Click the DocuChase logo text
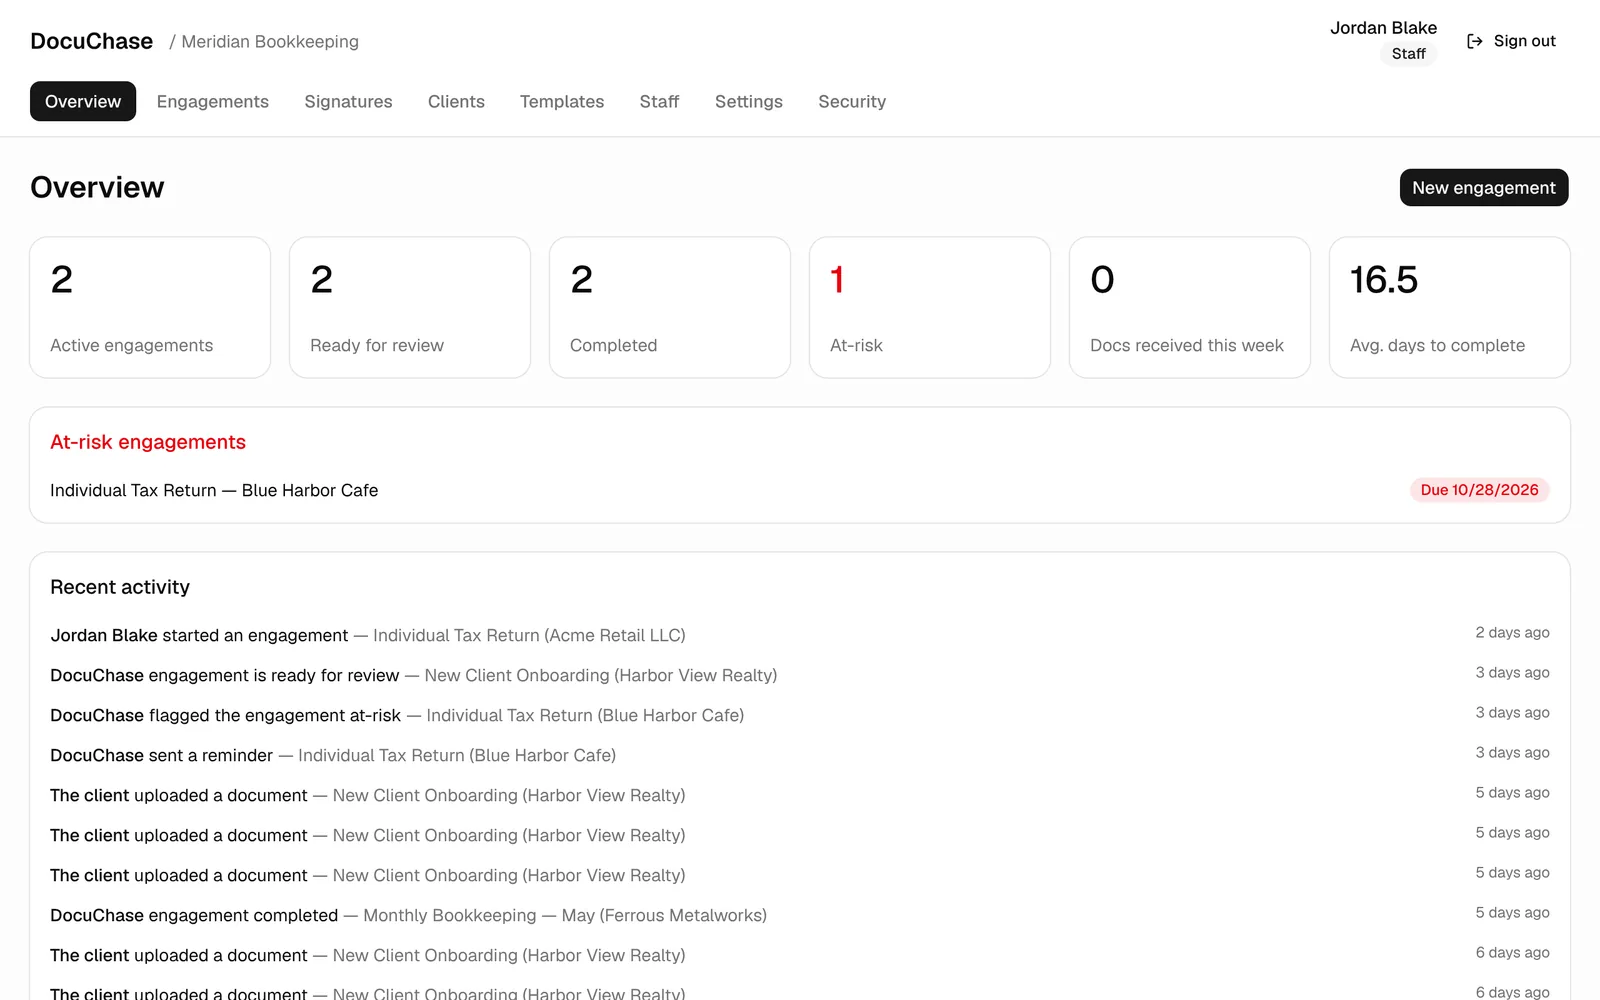This screenshot has width=1600, height=1000. pos(92,41)
